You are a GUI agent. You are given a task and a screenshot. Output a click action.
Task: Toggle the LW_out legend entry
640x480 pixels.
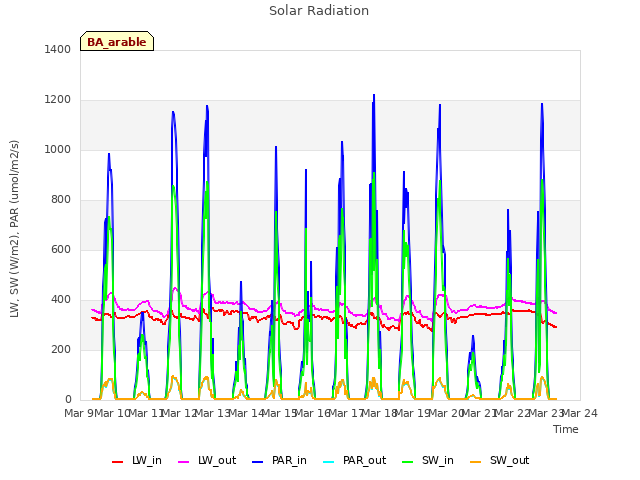[207, 461]
